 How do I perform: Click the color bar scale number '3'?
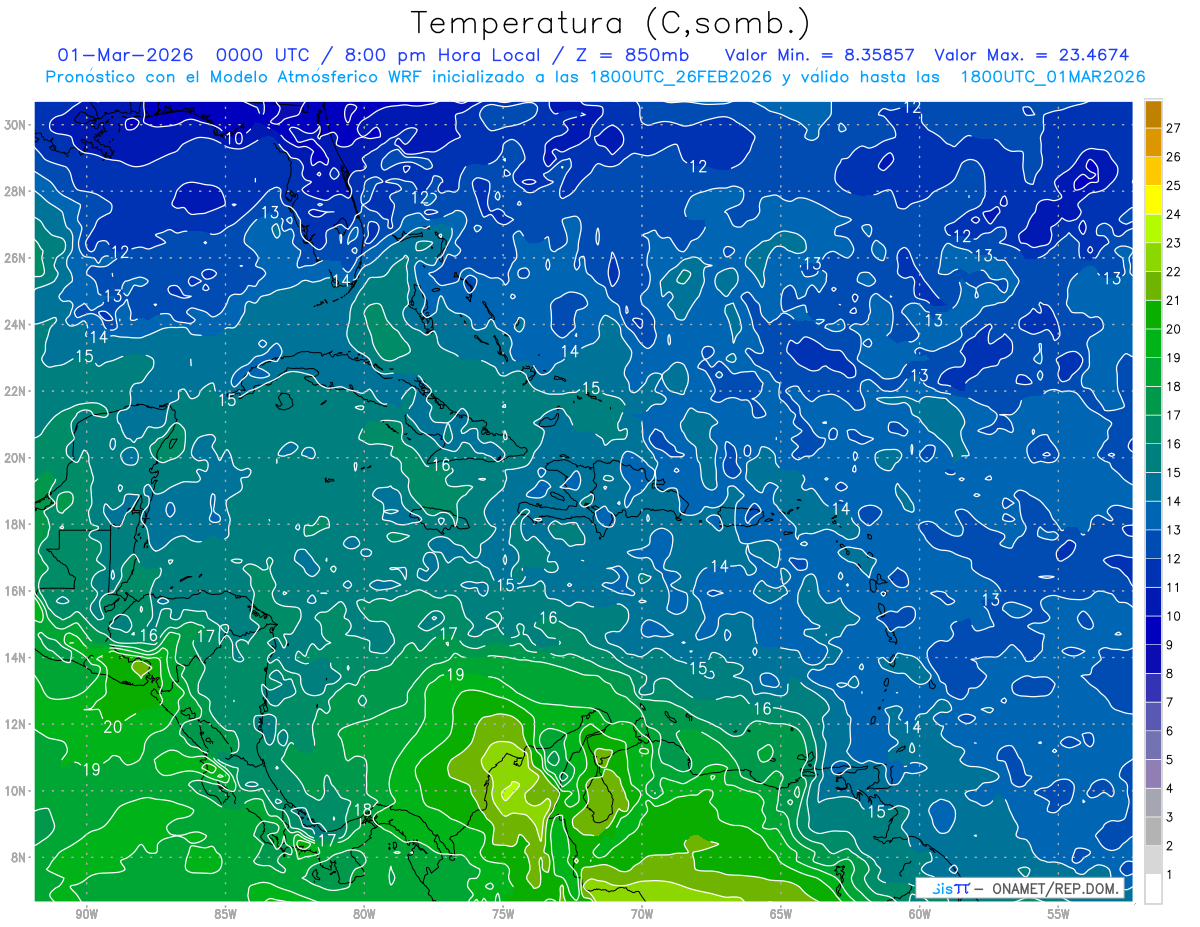tap(1169, 818)
